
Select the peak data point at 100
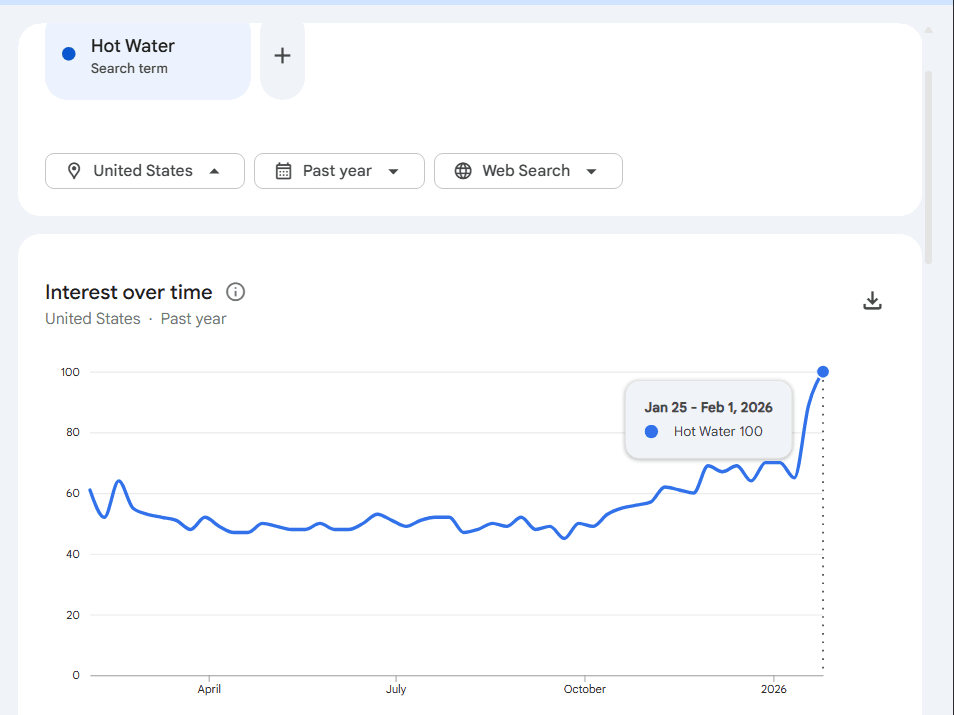(823, 372)
